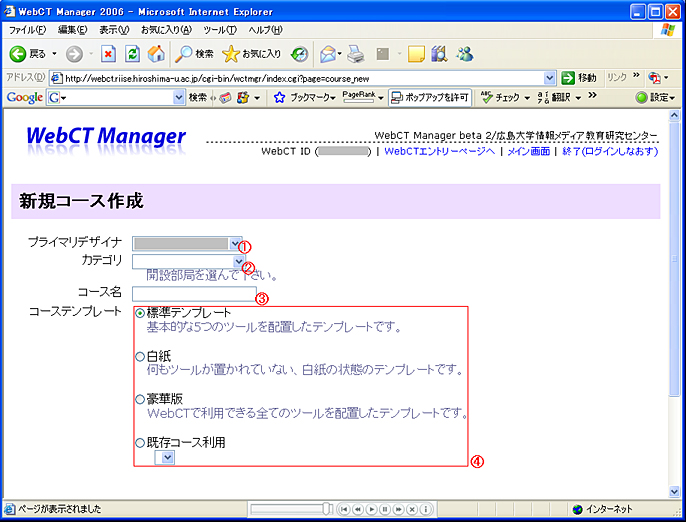
Task: Click the Adobe PDF toolbar icon
Action: click(654, 78)
